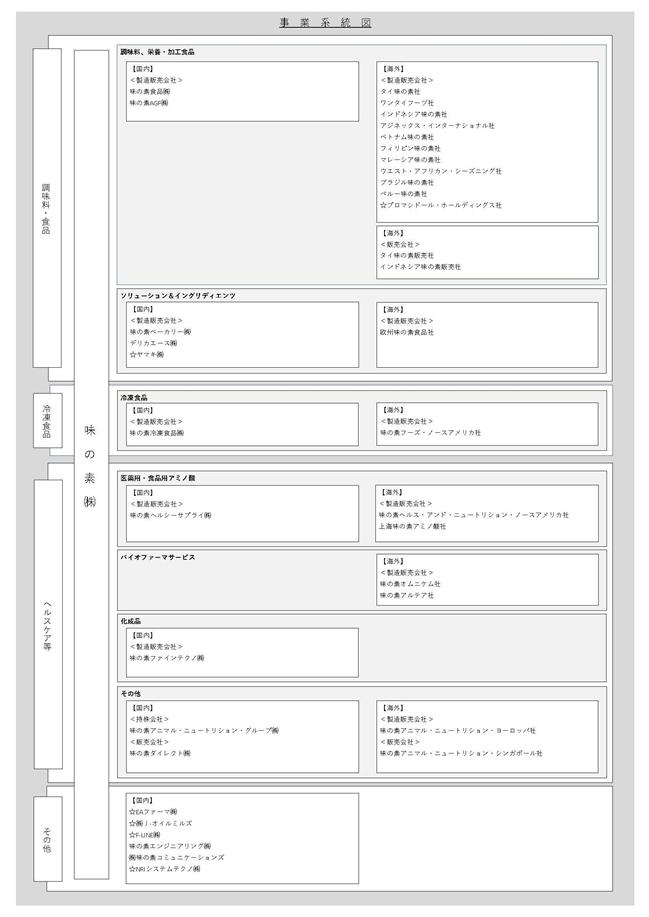Click the text '味の素食品㈱'
The image size is (649, 917).
(x=150, y=91)
